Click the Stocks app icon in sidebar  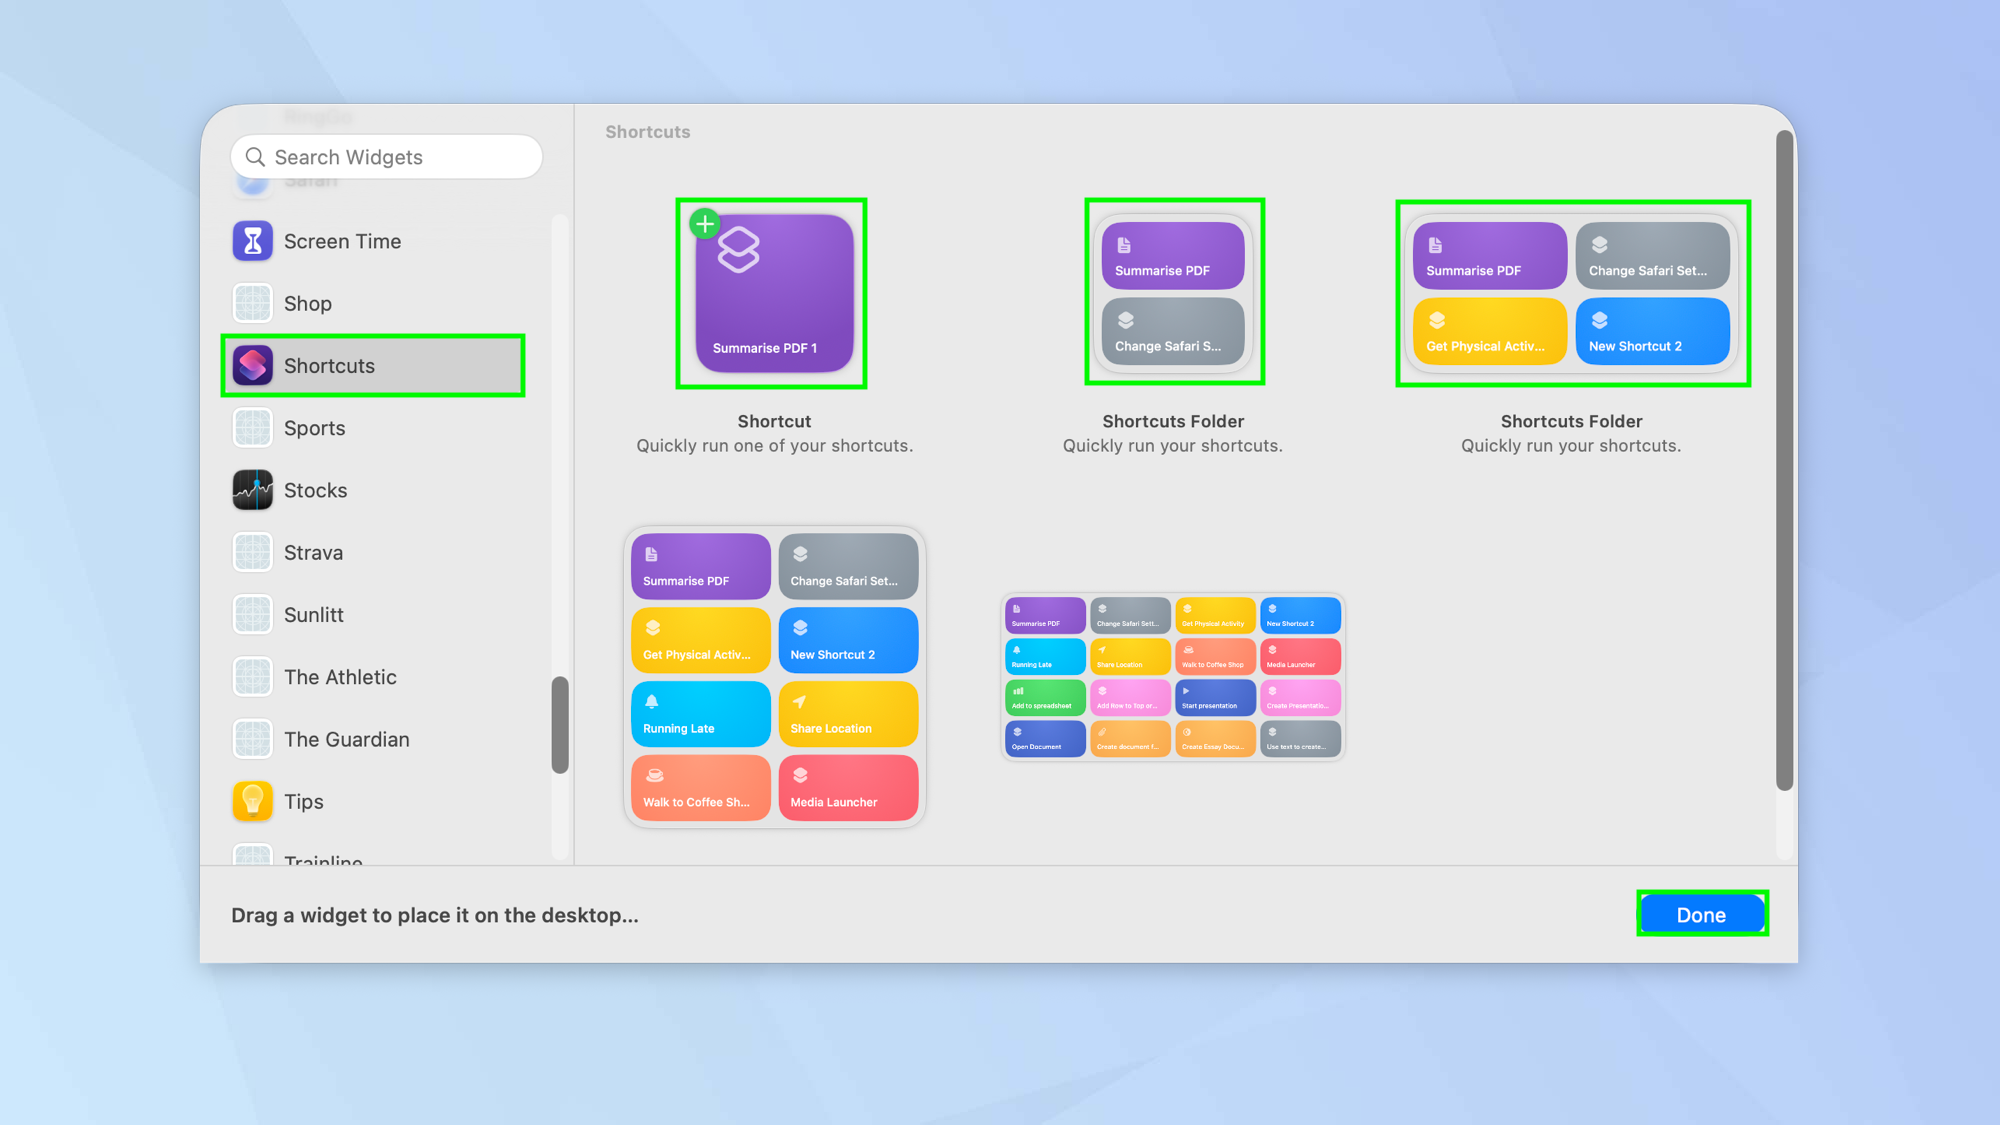(x=252, y=490)
